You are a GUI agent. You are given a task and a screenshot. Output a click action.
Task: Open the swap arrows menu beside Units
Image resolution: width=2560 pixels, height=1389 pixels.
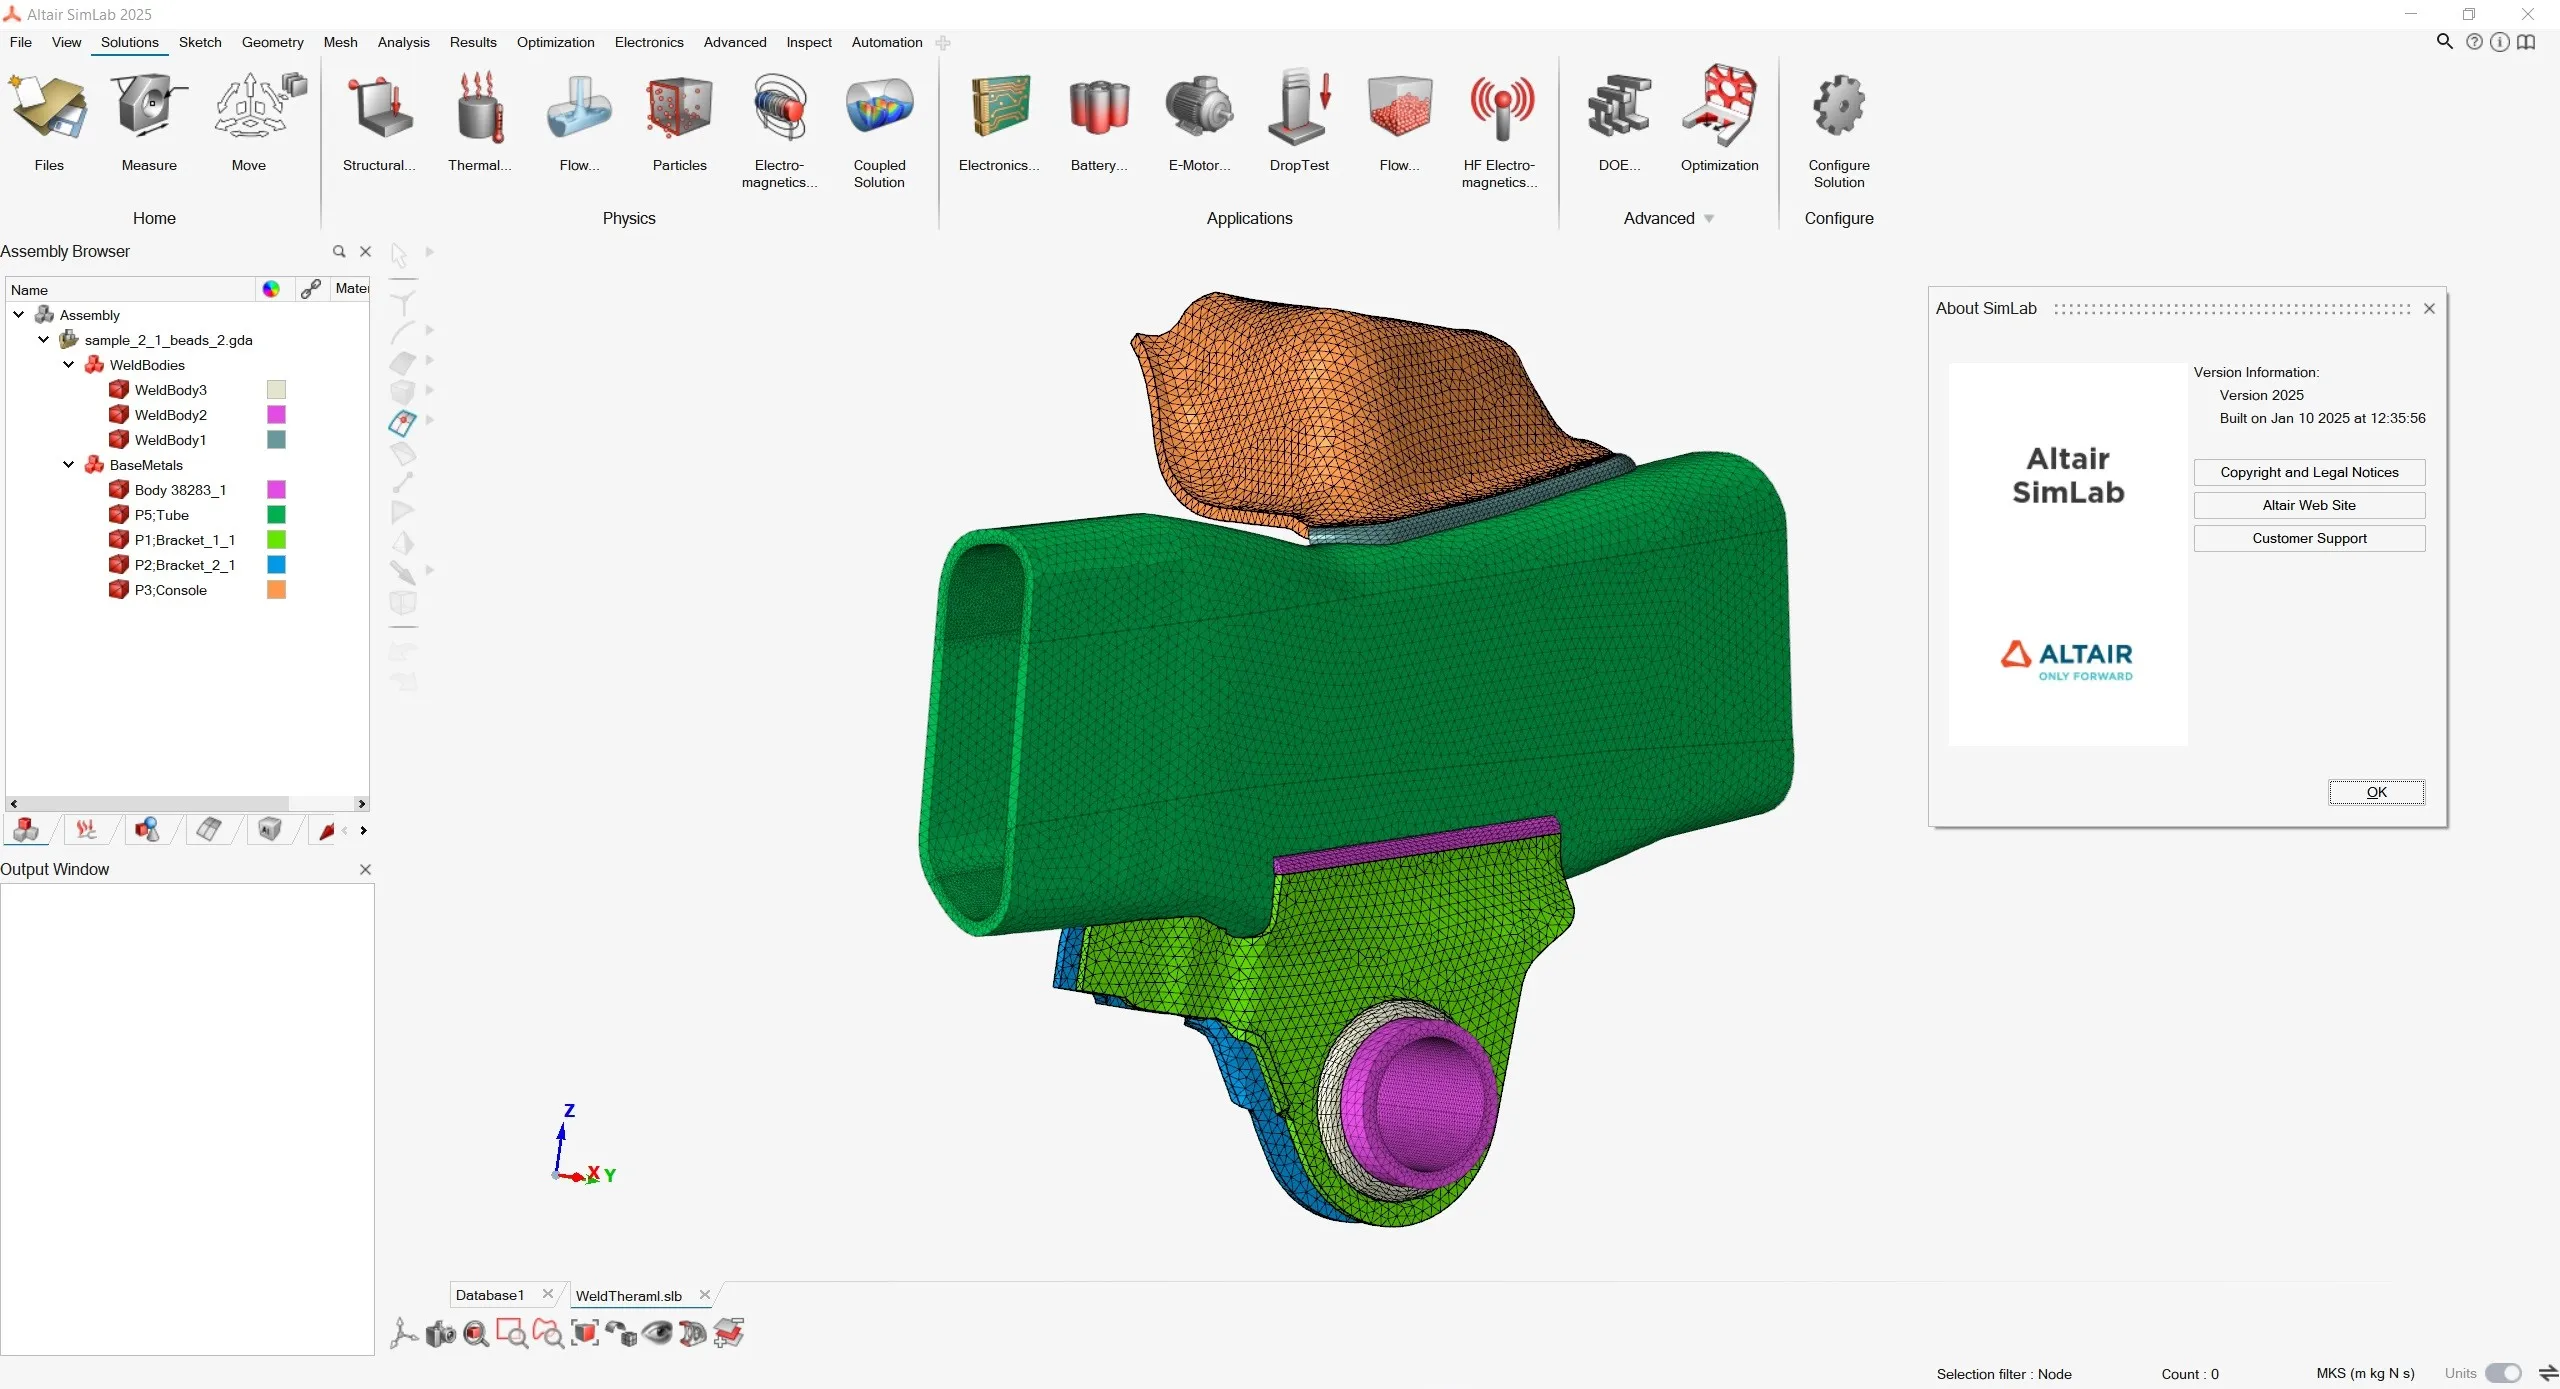point(2548,1373)
